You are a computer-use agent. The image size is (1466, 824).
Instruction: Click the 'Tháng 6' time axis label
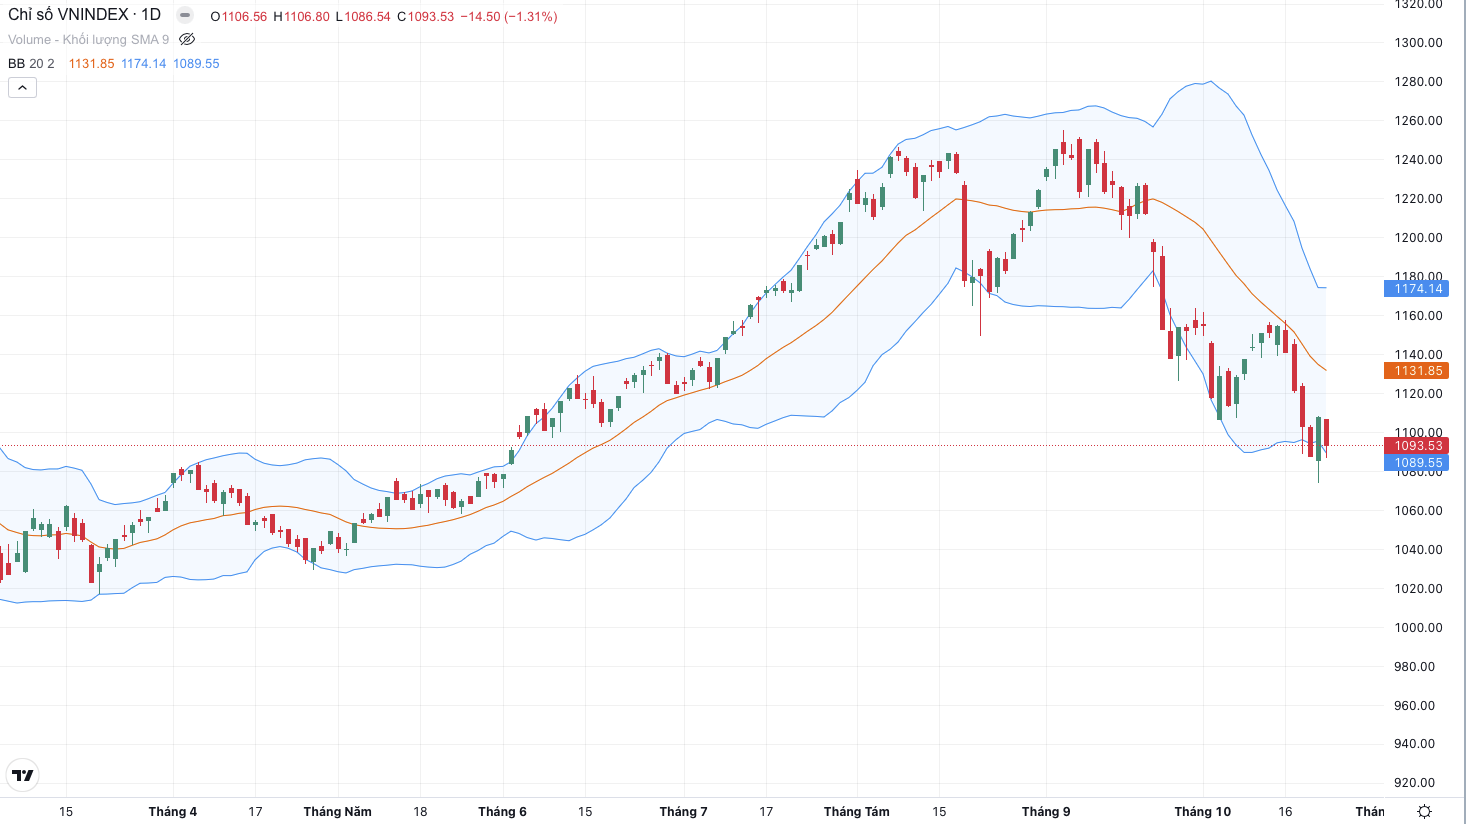[x=502, y=811]
